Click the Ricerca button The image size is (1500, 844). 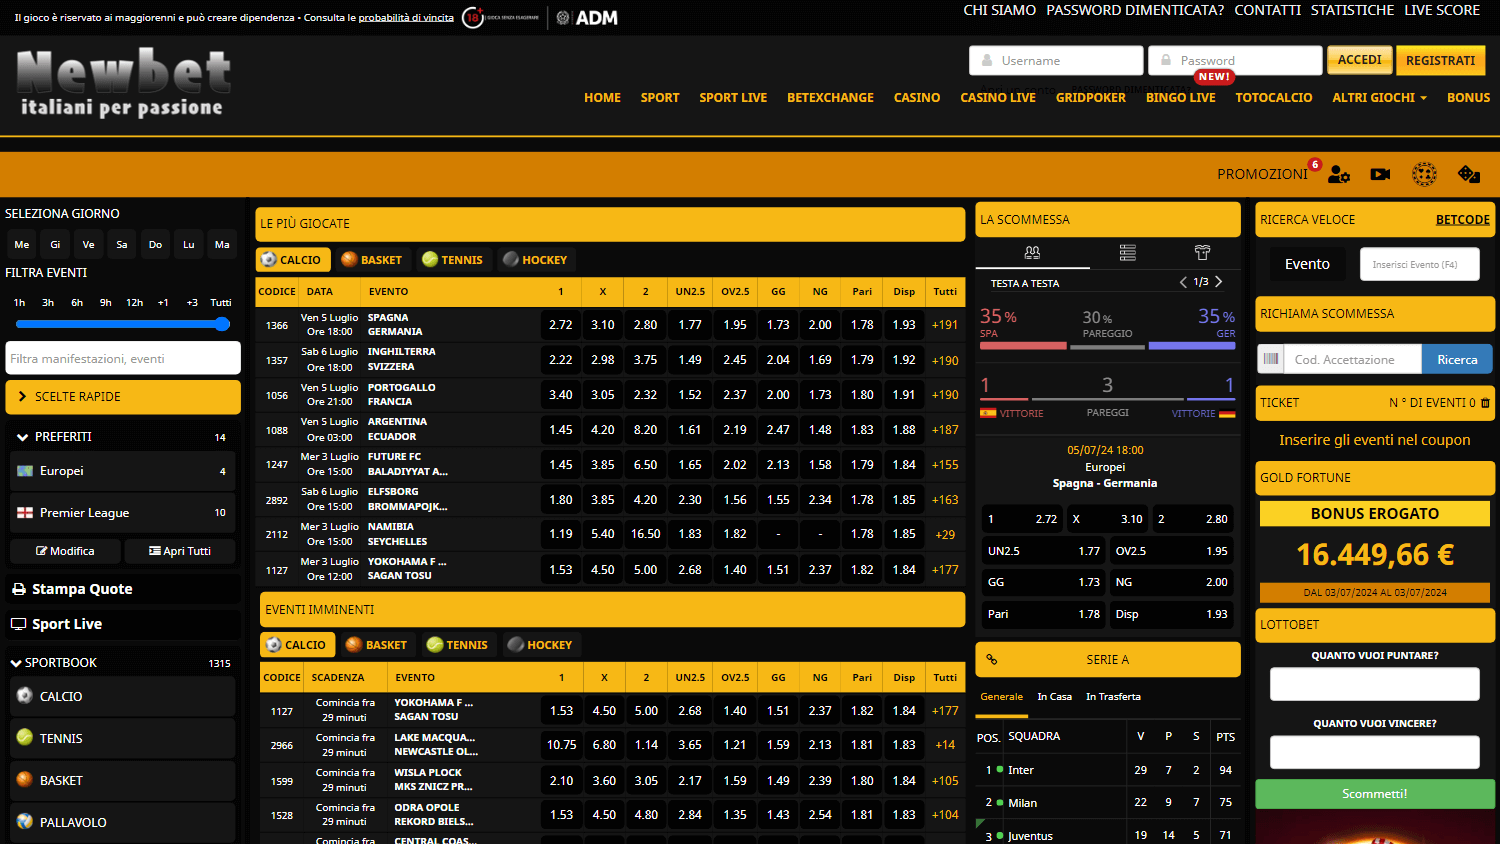(1457, 359)
